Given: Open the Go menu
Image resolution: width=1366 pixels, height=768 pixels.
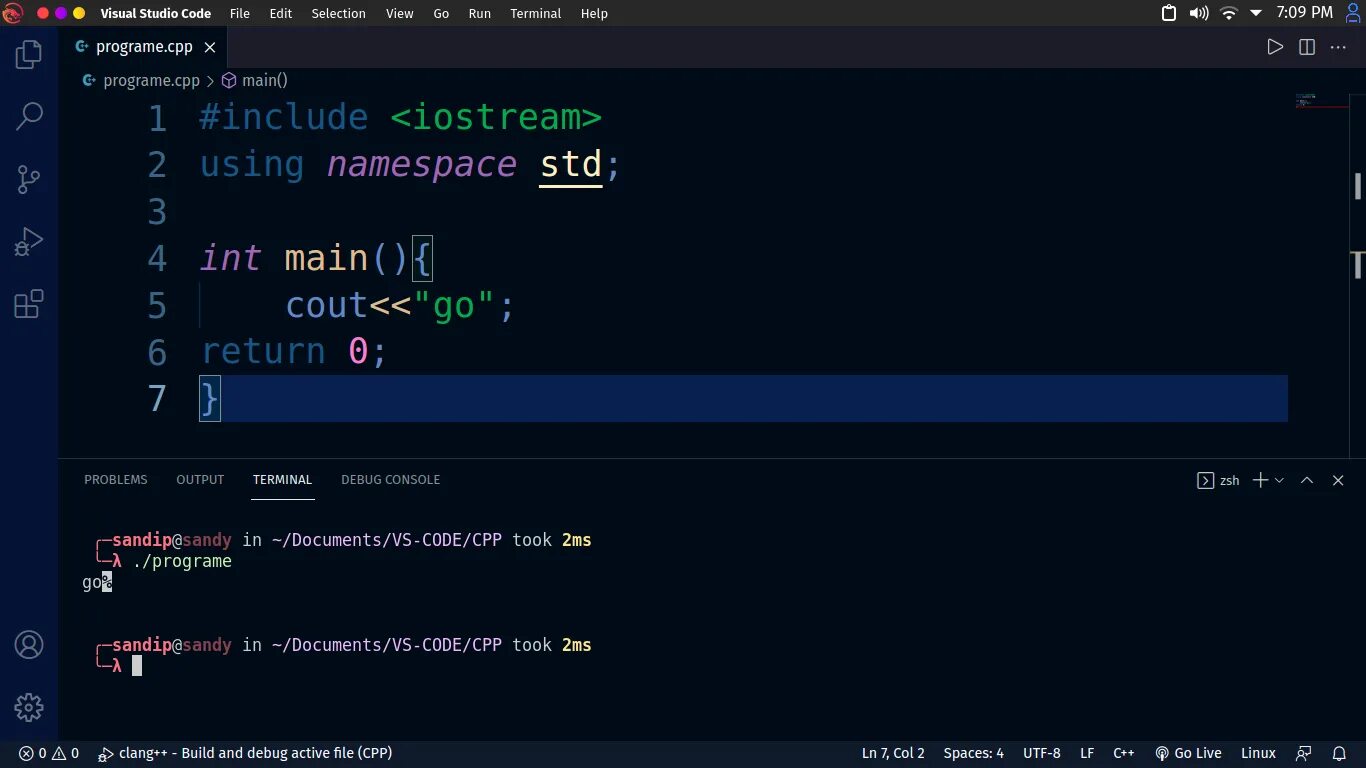Looking at the screenshot, I should [441, 13].
